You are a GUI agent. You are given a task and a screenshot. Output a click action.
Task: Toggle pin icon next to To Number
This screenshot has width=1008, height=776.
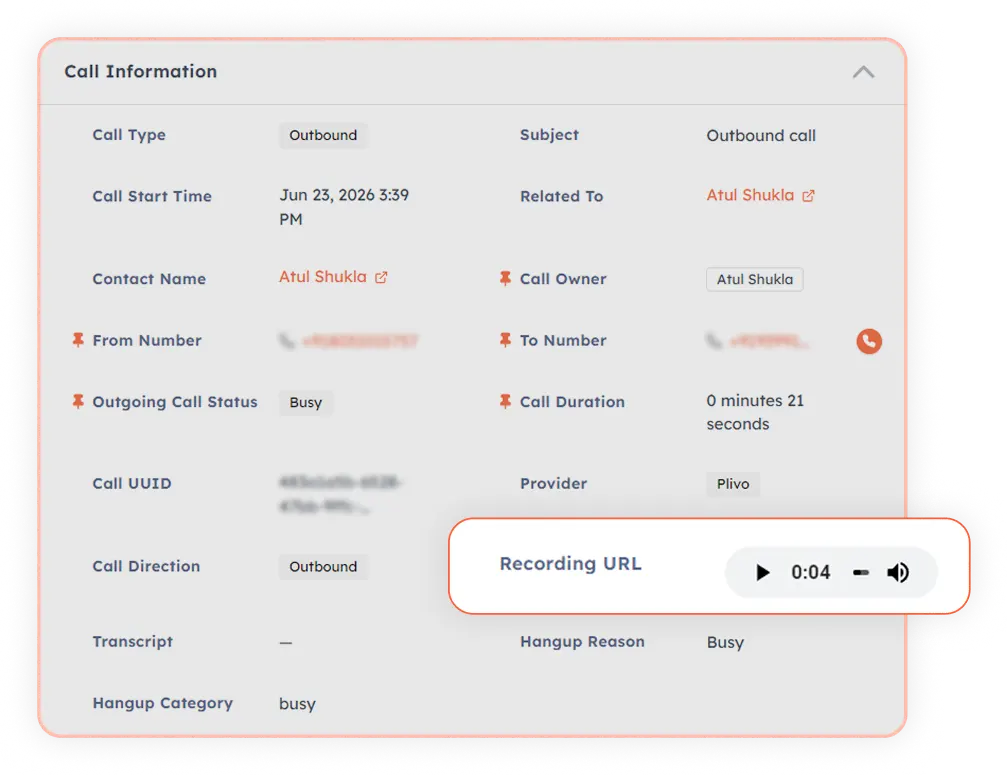pos(505,340)
